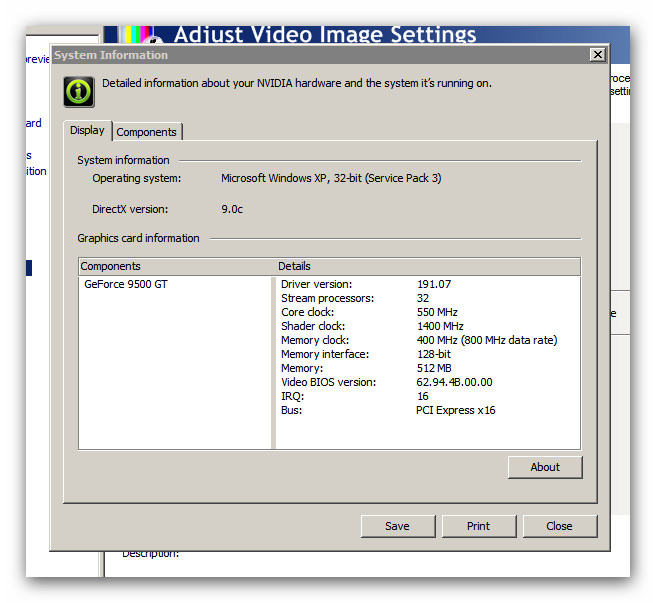Image resolution: width=656 pixels, height=603 pixels.
Task: Select the Shader clock 1400 MHz value
Action: (x=440, y=326)
